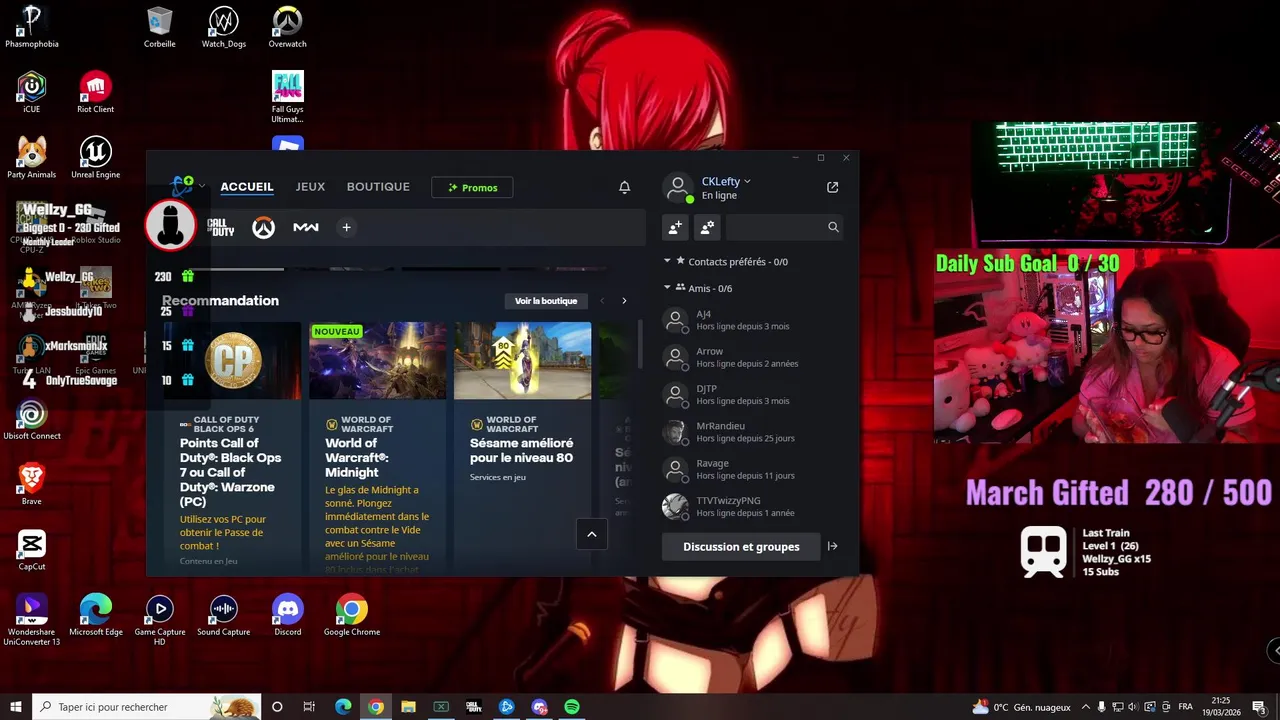Open the CapCut desktop shortcut
1280x720 pixels.
coord(32,550)
